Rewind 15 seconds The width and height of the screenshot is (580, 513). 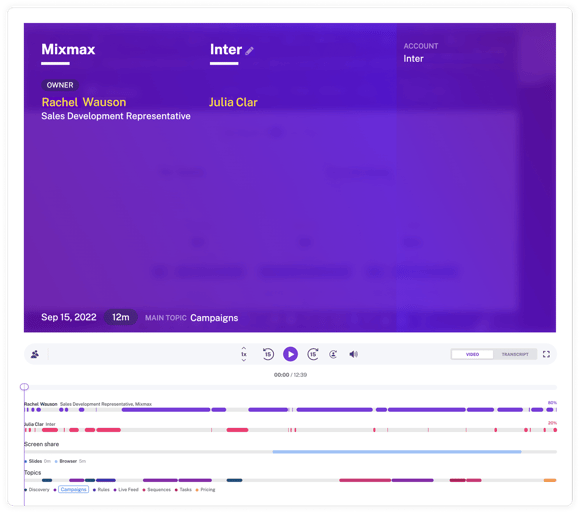(268, 354)
